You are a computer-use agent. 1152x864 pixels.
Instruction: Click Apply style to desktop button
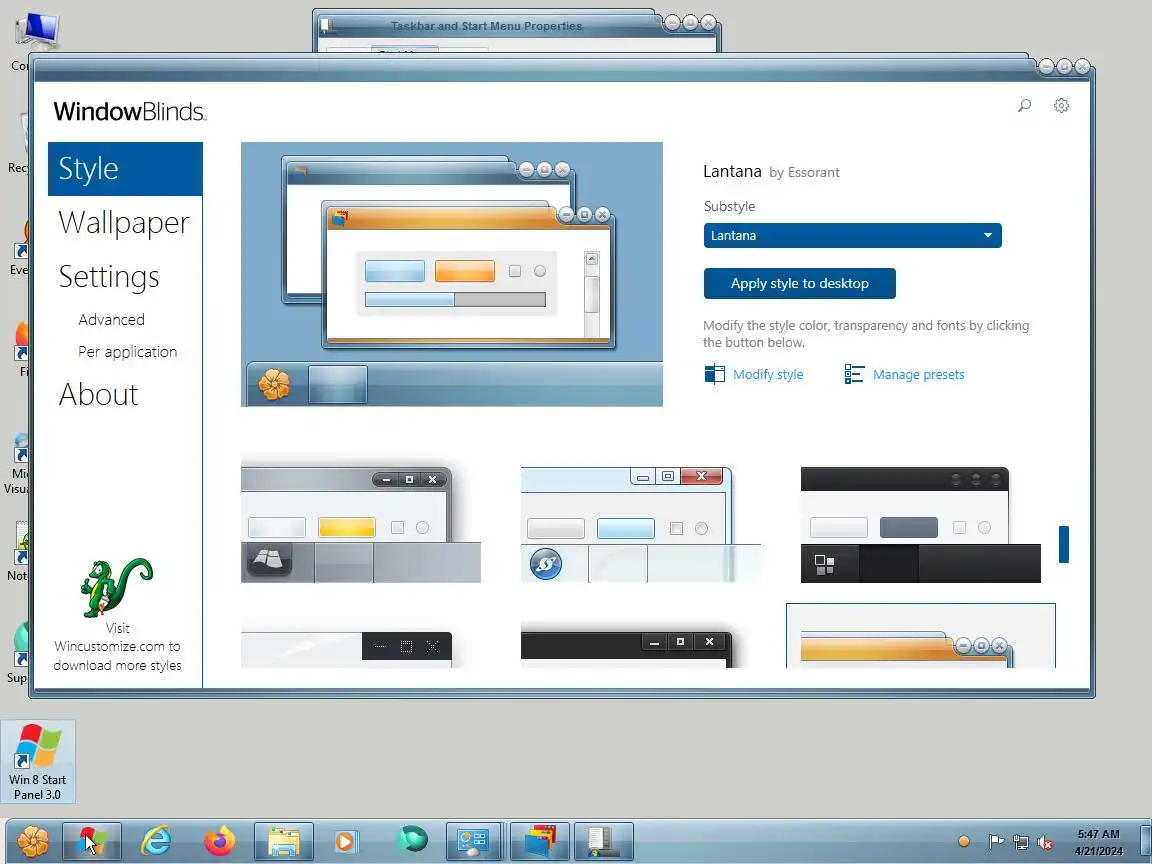tap(799, 284)
